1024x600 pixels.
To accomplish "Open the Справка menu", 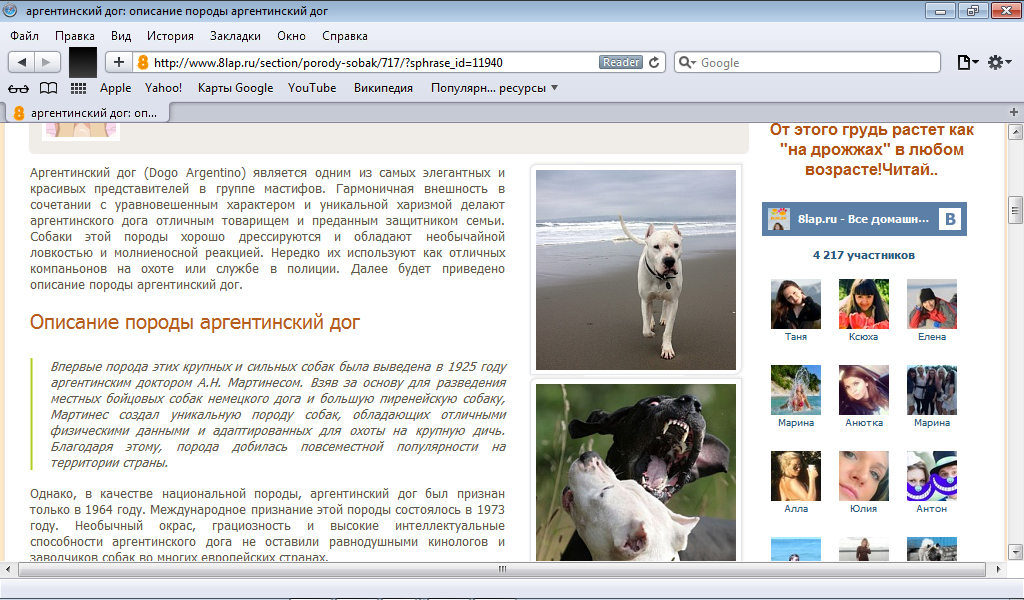I will pyautogui.click(x=345, y=36).
